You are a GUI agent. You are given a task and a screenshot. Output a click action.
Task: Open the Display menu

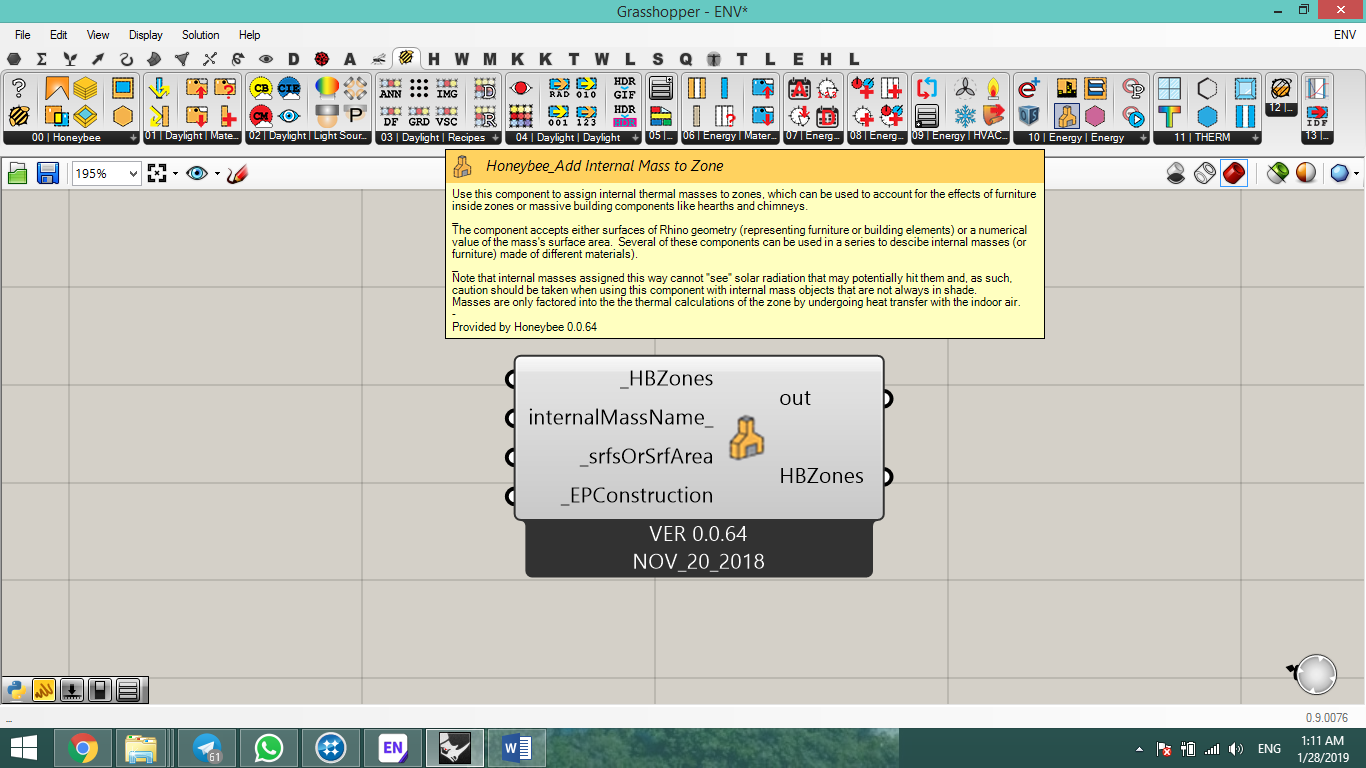pos(146,35)
